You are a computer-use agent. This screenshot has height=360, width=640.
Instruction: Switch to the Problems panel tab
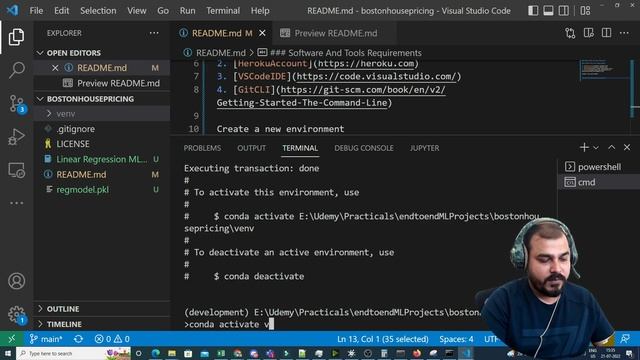pyautogui.click(x=202, y=148)
